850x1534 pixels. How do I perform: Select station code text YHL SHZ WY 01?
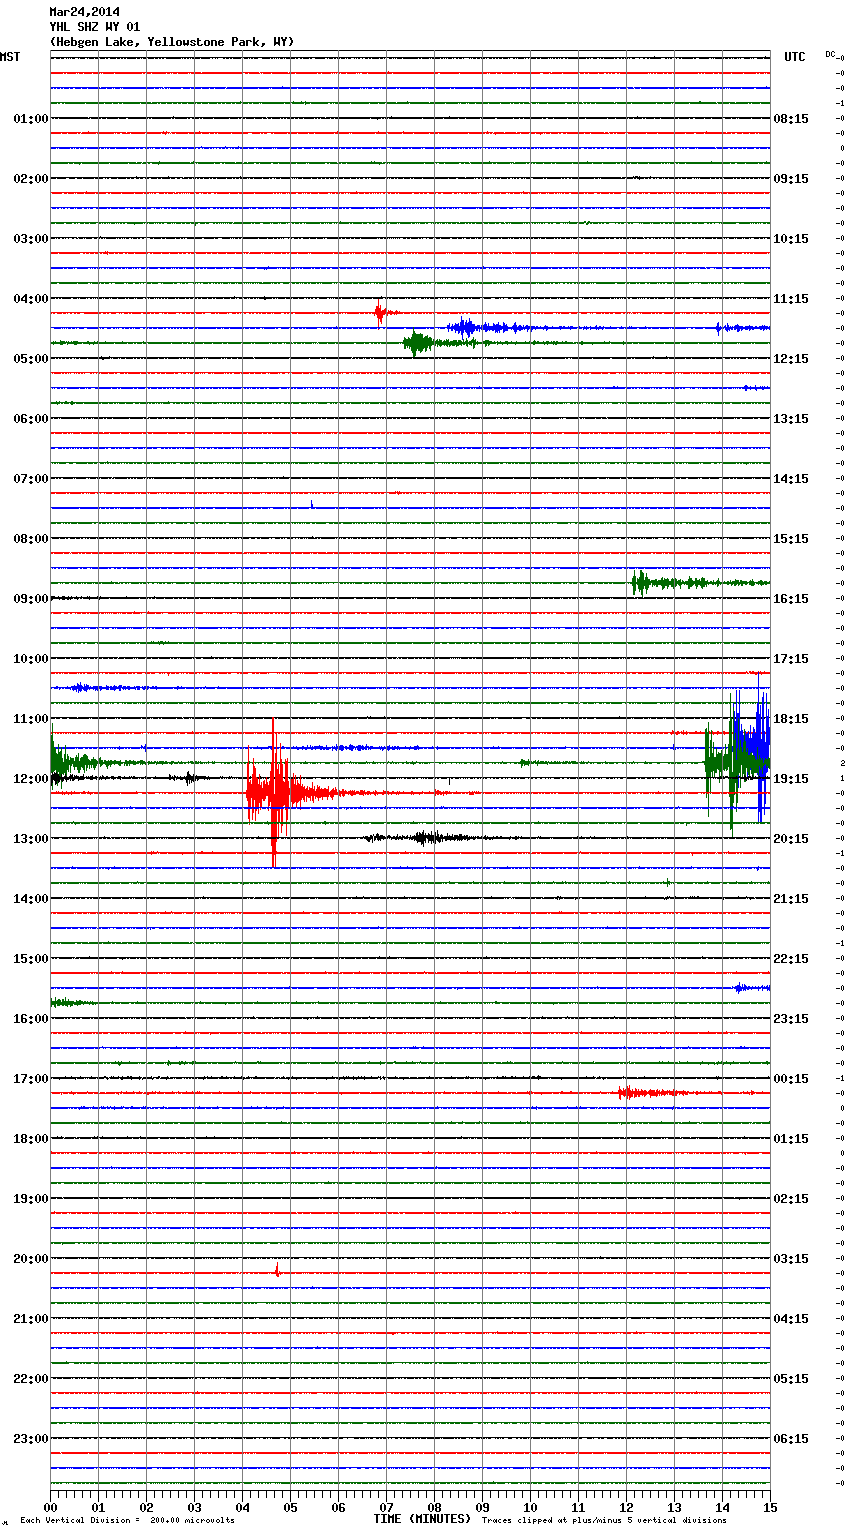tap(95, 27)
